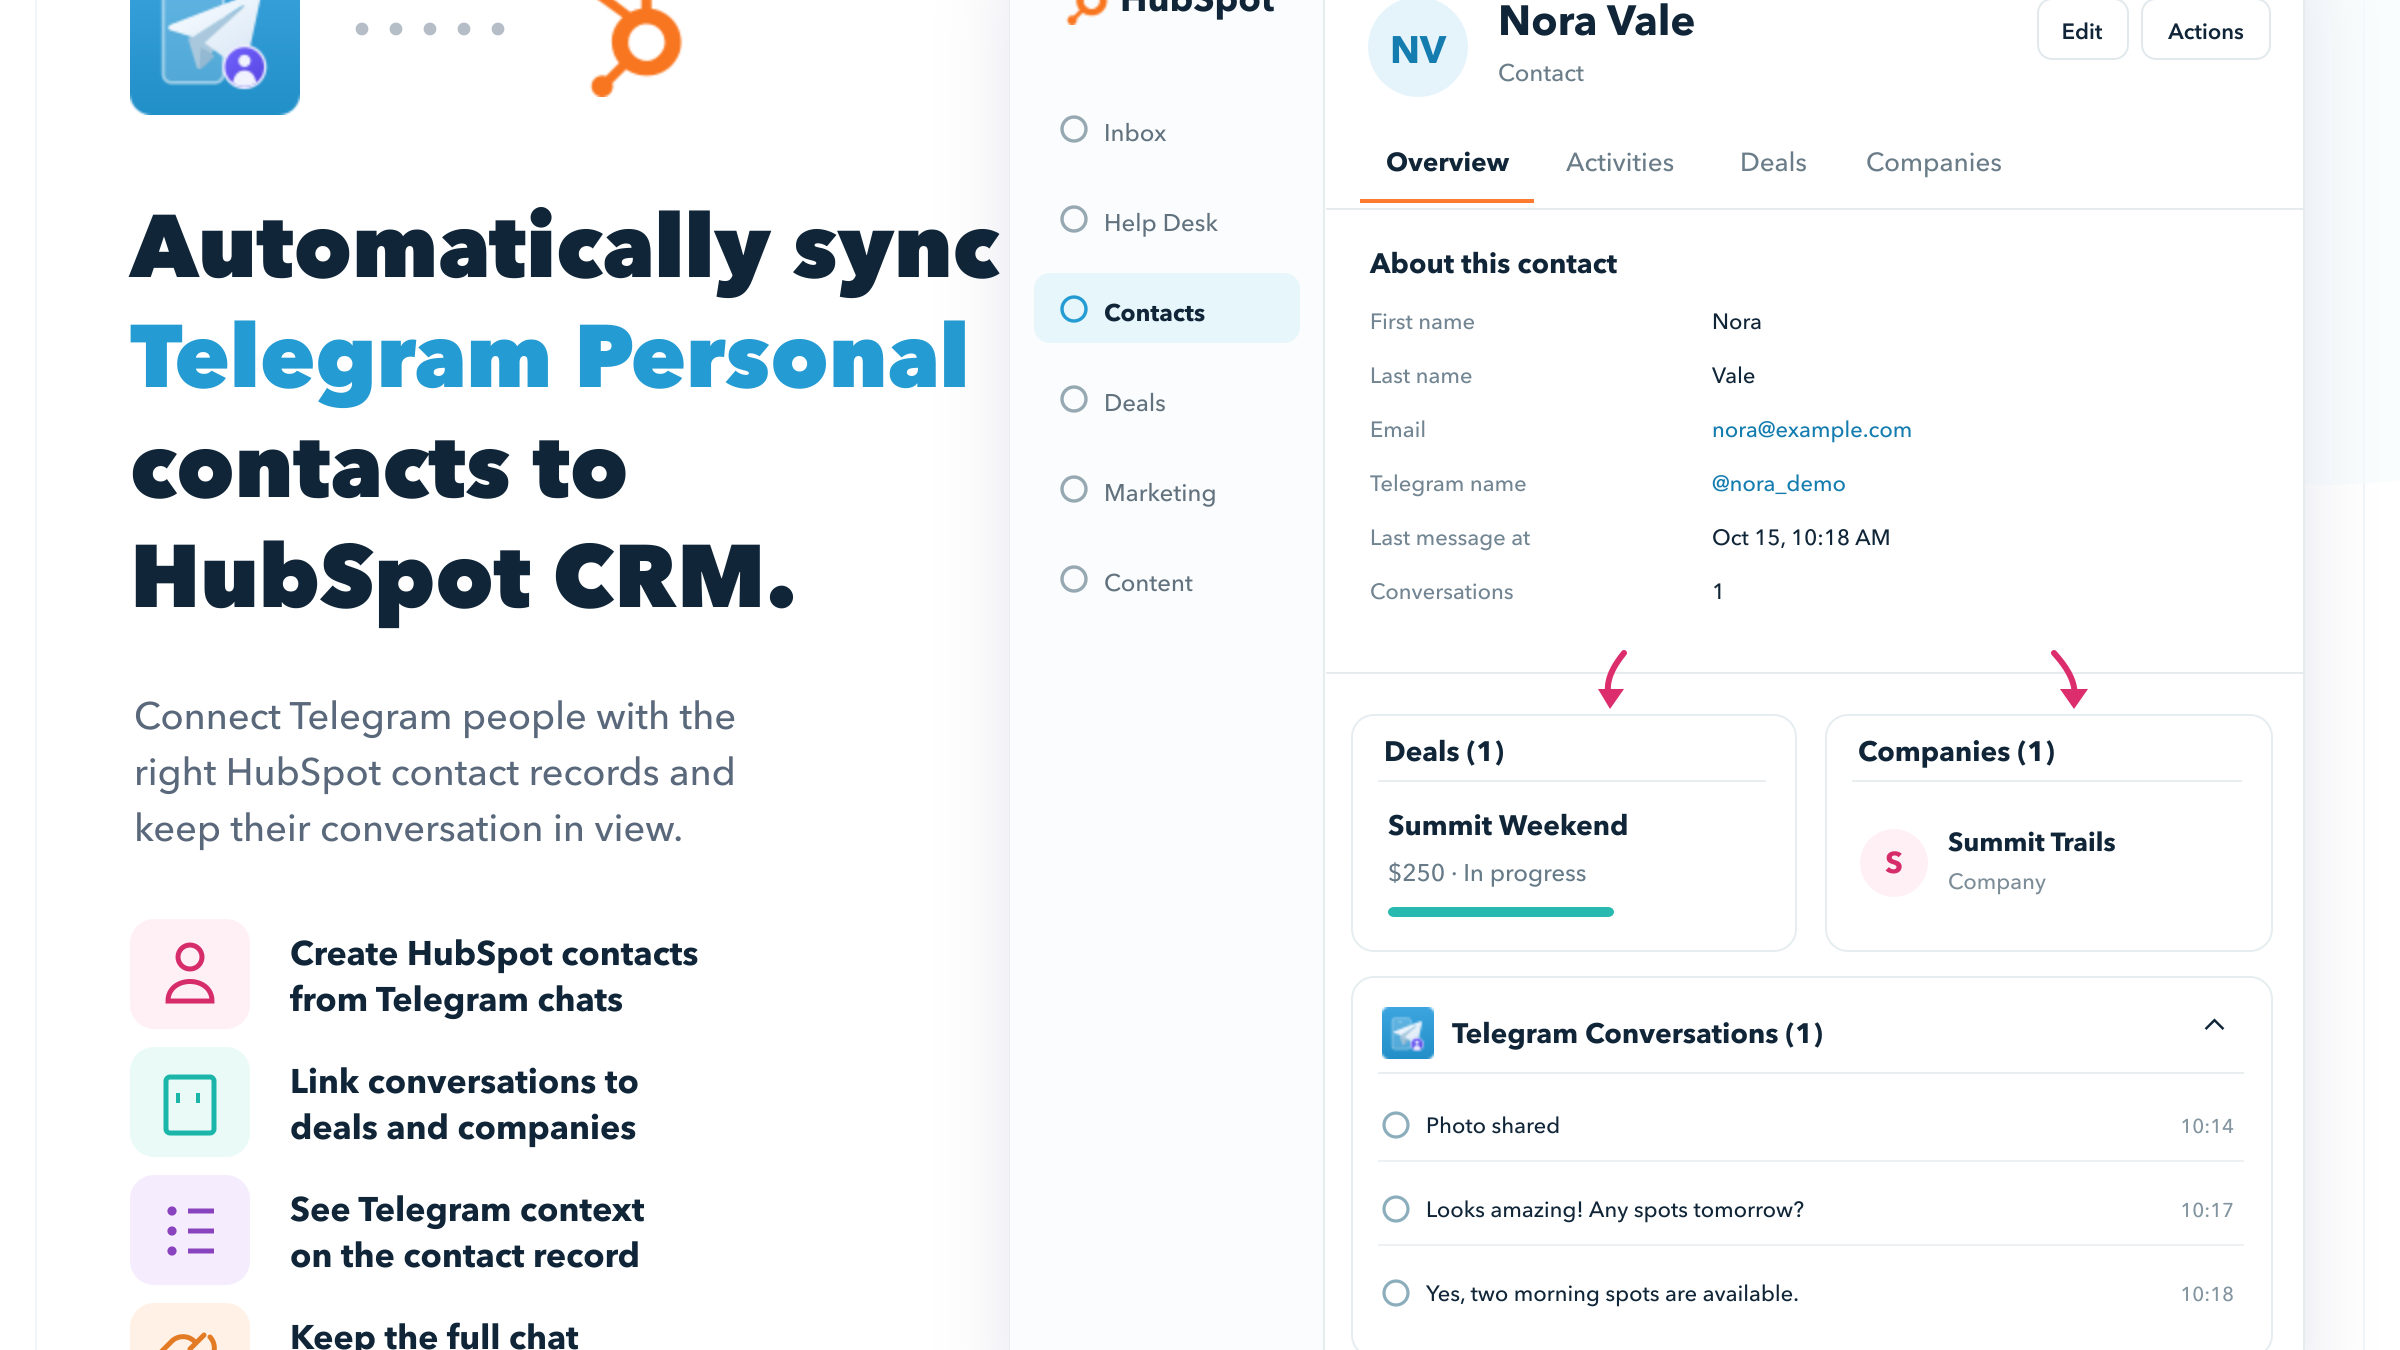Click the Nora Vale contact name
Screen dimensions: 2400x1350
pyautogui.click(x=1596, y=21)
